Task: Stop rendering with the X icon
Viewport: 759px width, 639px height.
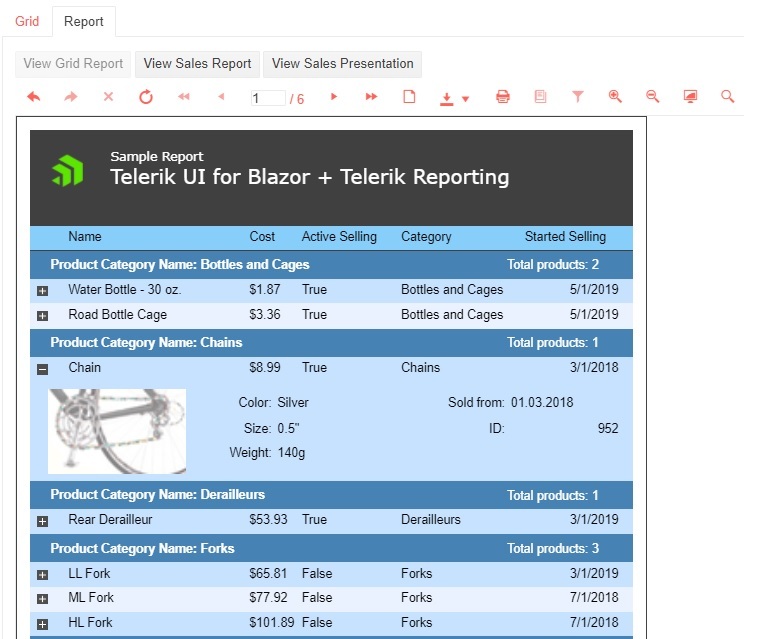Action: click(108, 97)
